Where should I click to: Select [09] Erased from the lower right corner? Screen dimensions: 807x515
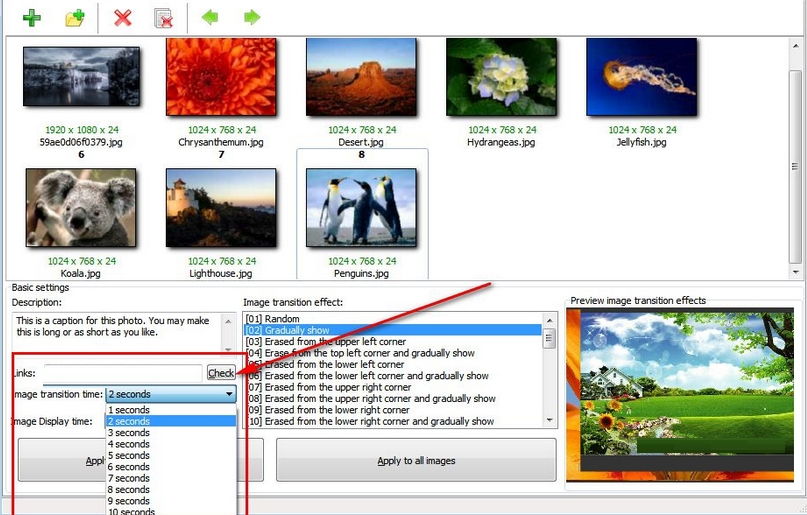pos(393,410)
